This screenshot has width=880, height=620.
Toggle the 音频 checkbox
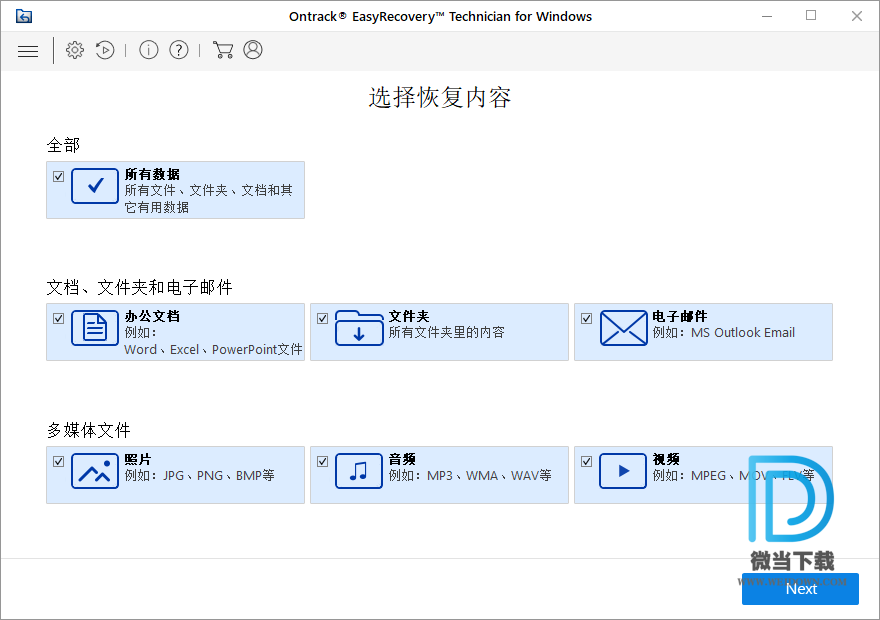click(x=323, y=461)
